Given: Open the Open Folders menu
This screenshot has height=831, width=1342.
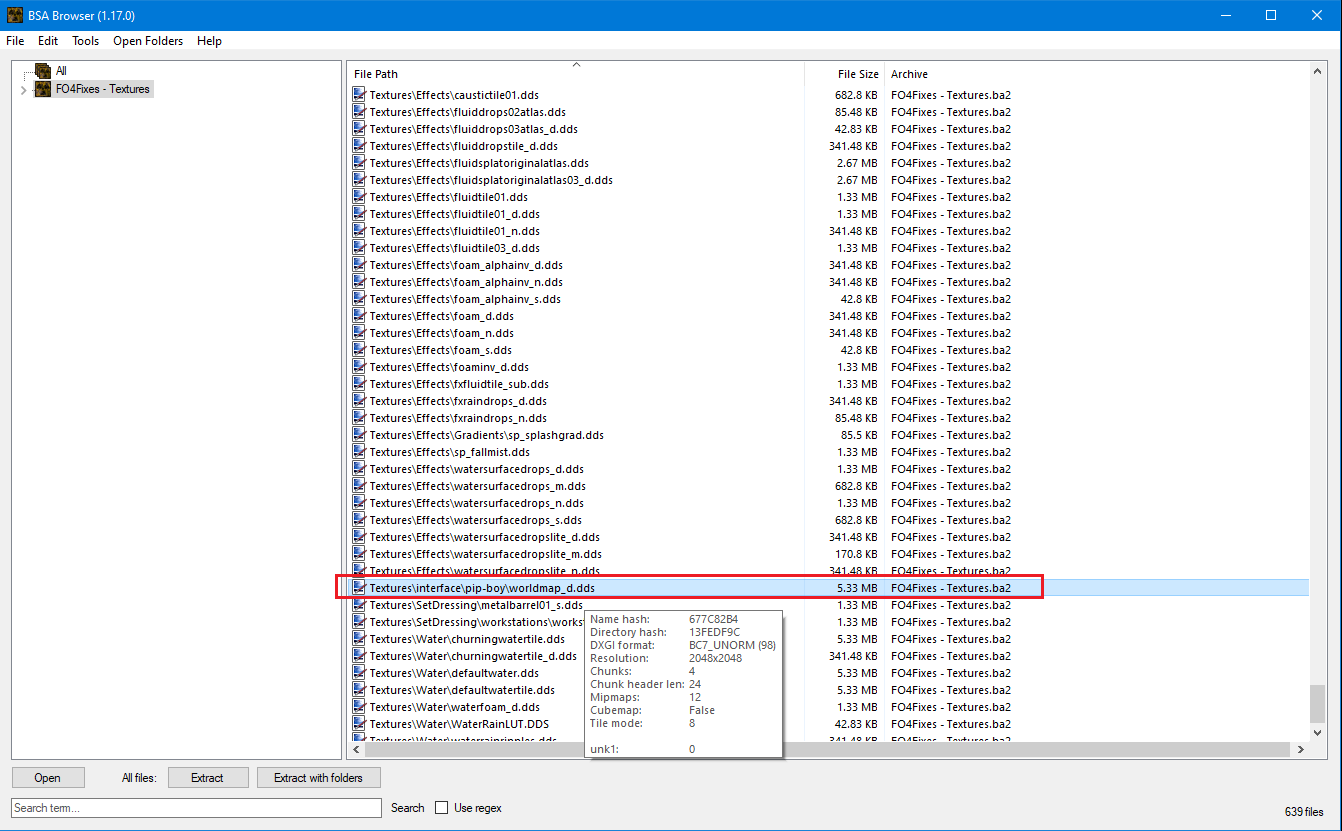Looking at the screenshot, I should tap(148, 41).
